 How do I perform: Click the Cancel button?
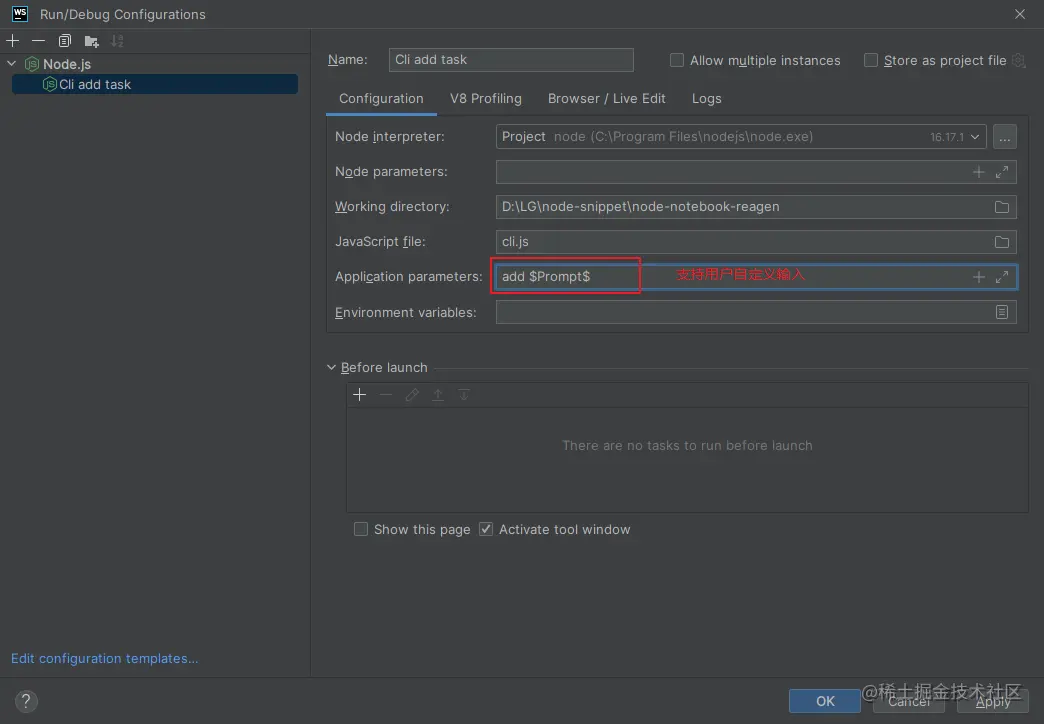click(x=909, y=701)
